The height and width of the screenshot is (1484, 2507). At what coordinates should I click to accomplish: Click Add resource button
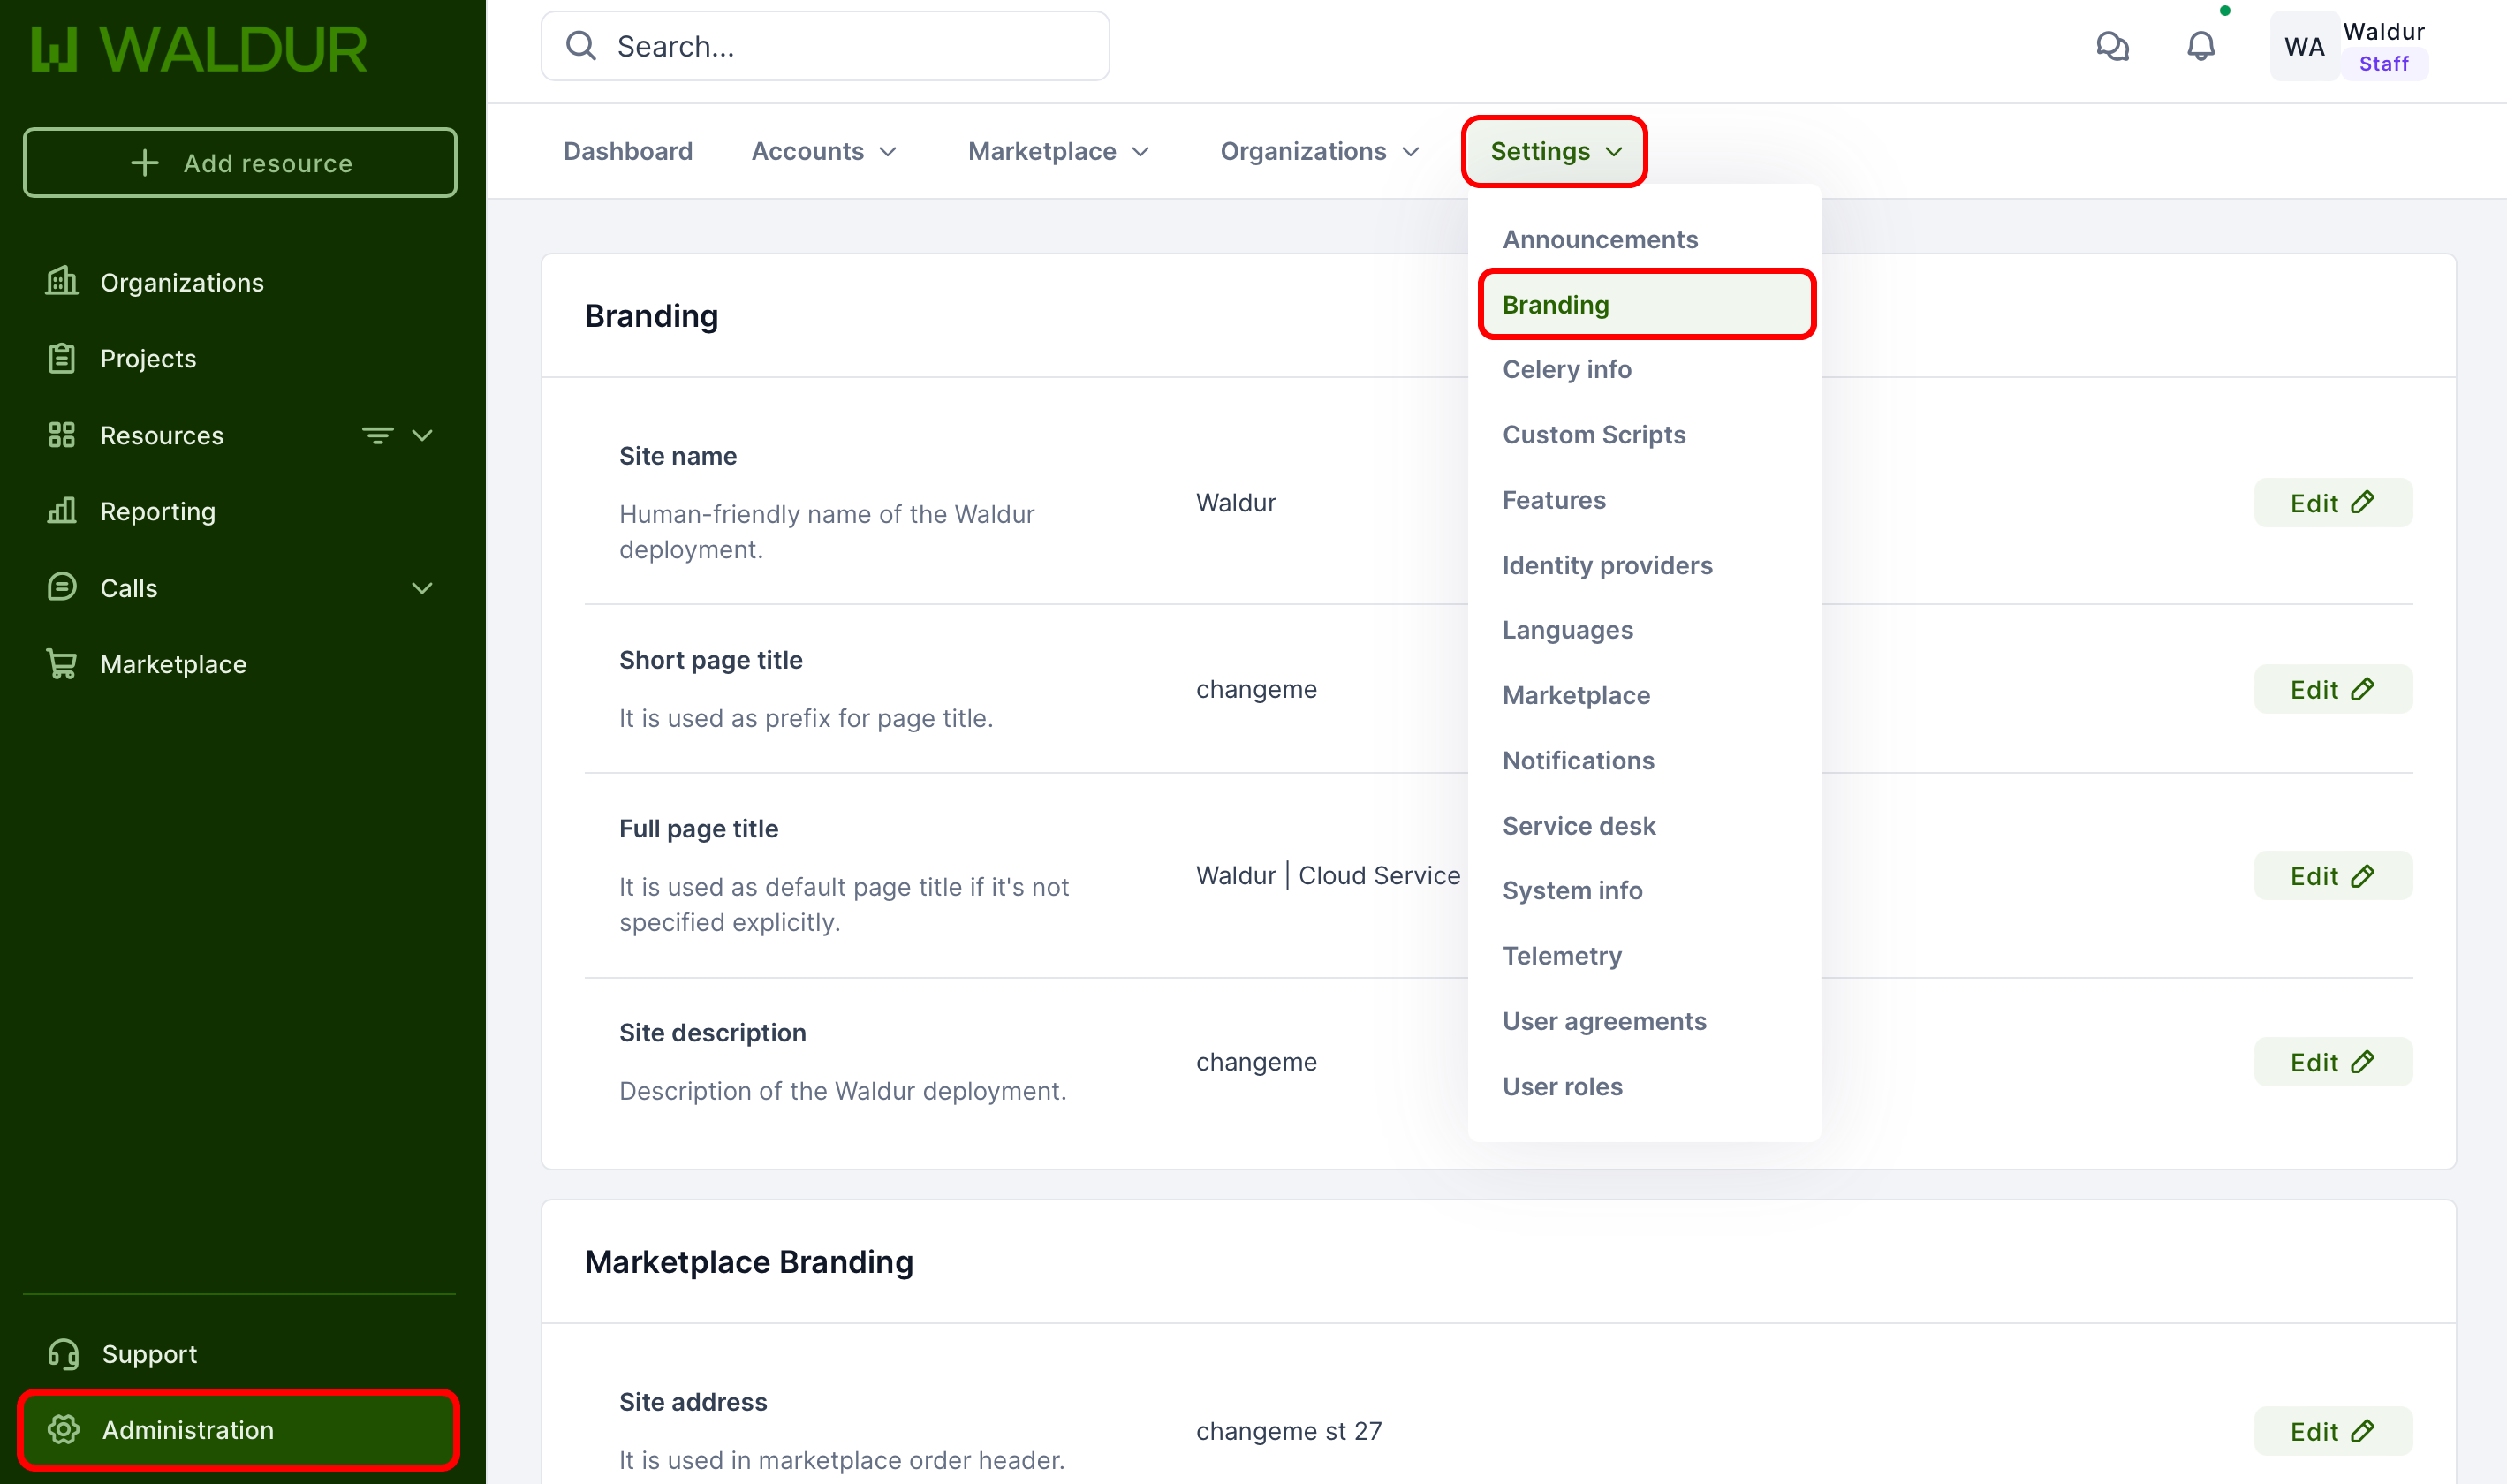(240, 162)
